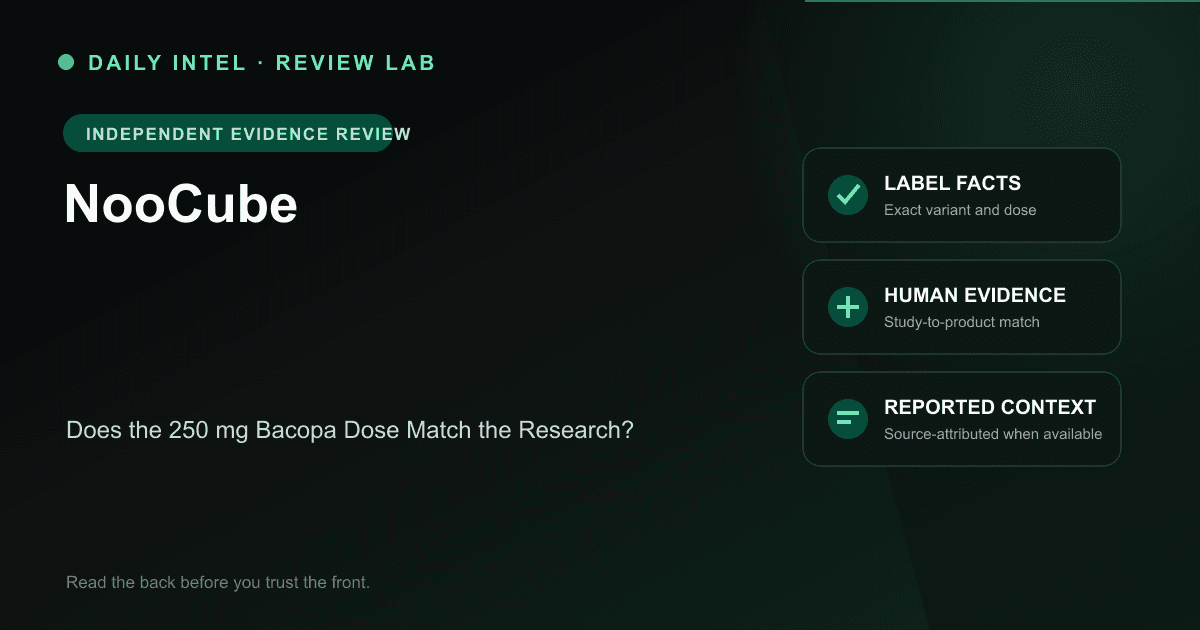Click the REPORTED CONTEXT card title
The height and width of the screenshot is (630, 1200).
(990, 408)
